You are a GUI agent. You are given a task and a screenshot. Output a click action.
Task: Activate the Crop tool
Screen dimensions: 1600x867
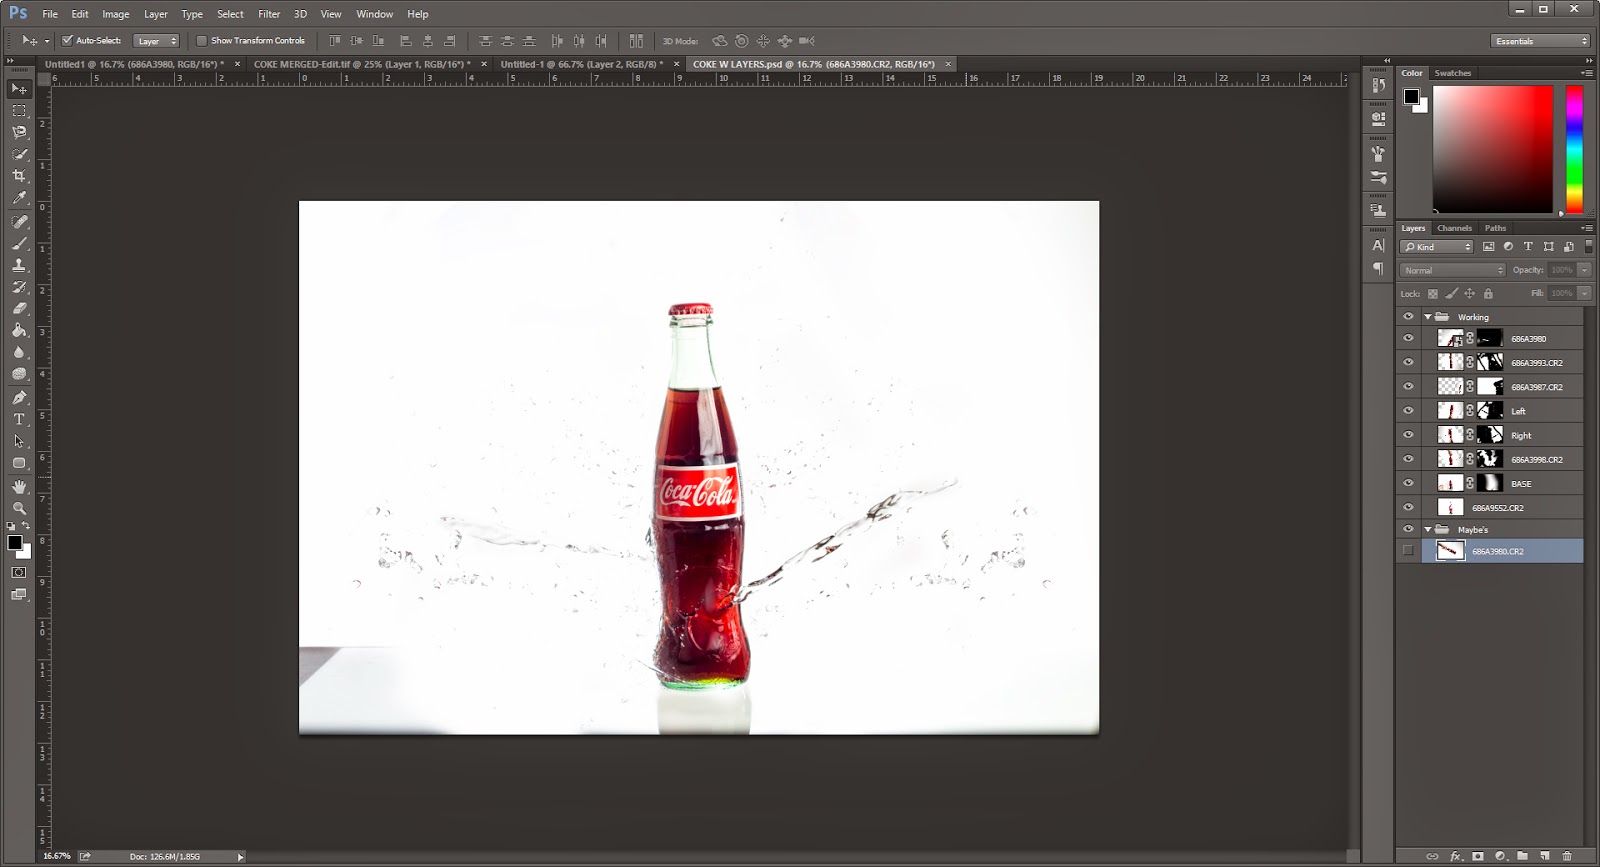tap(19, 176)
